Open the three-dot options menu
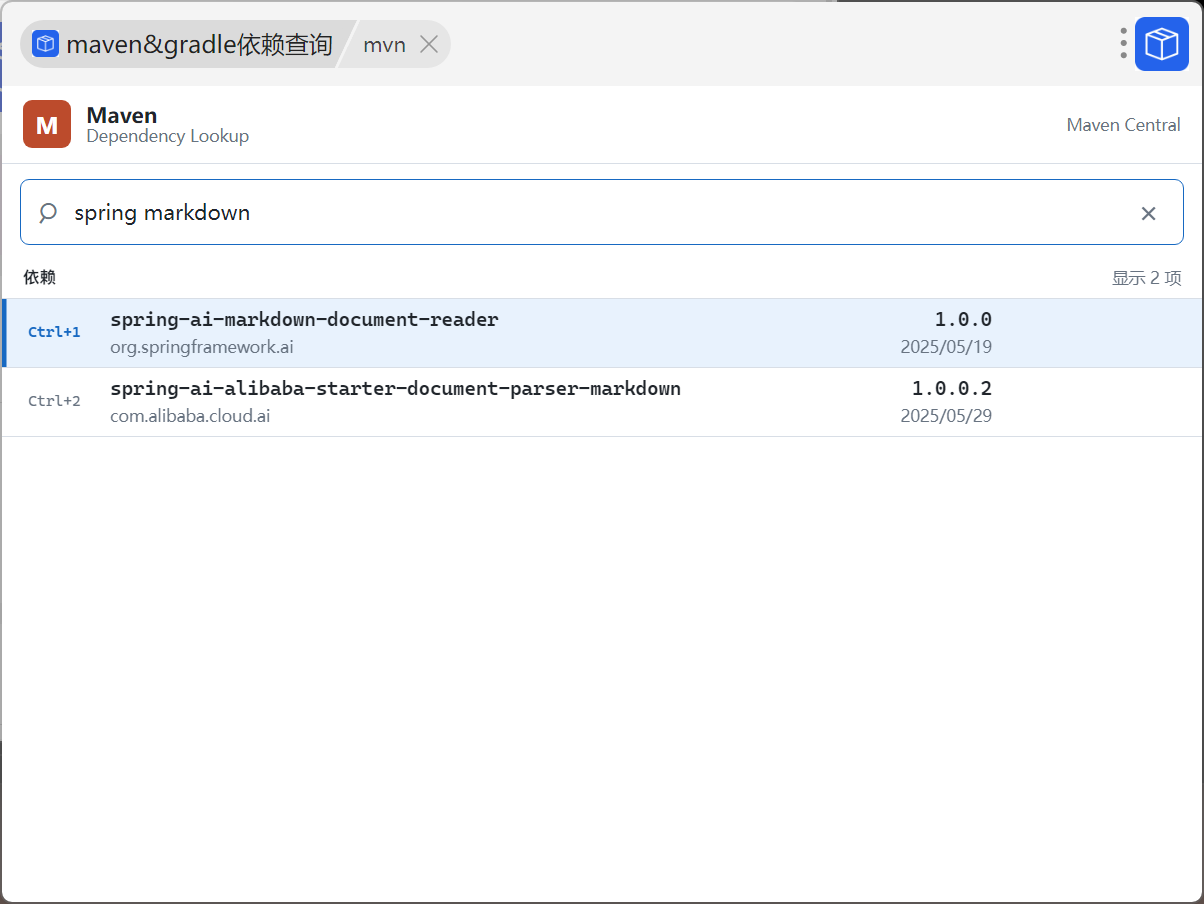The width and height of the screenshot is (1204, 904). 1124,44
